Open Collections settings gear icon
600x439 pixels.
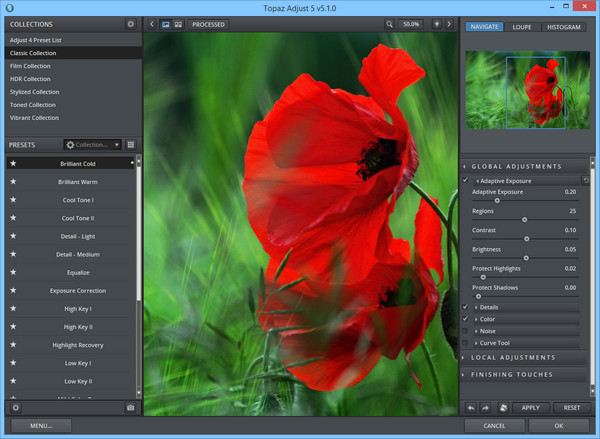130,23
